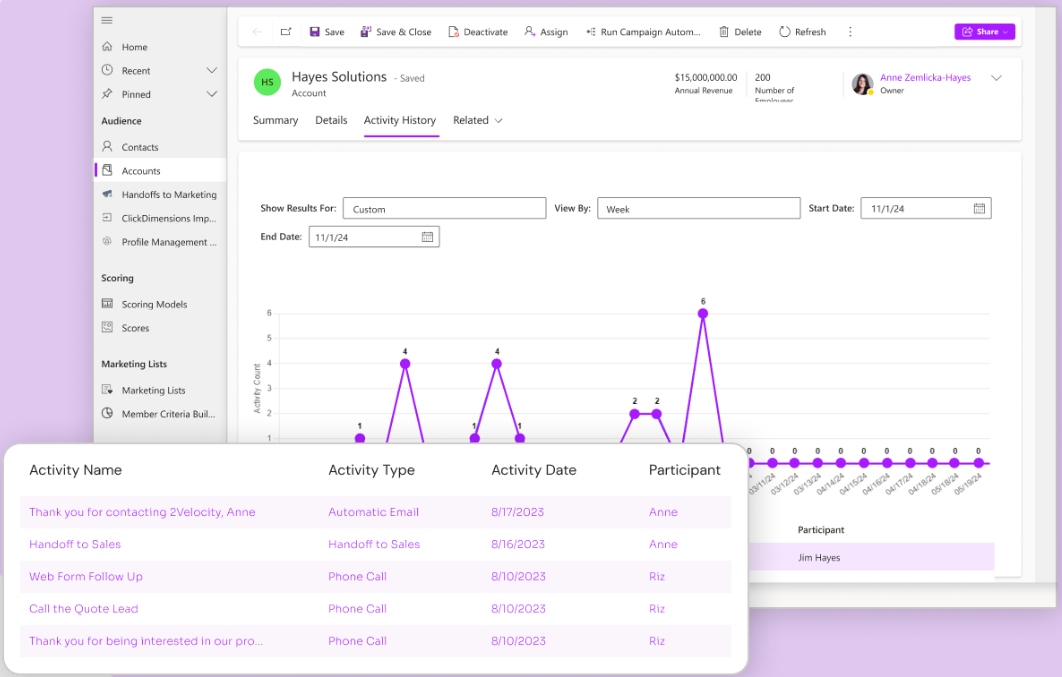Click Refresh in the toolbar
This screenshot has height=677, width=1062.
click(x=803, y=32)
